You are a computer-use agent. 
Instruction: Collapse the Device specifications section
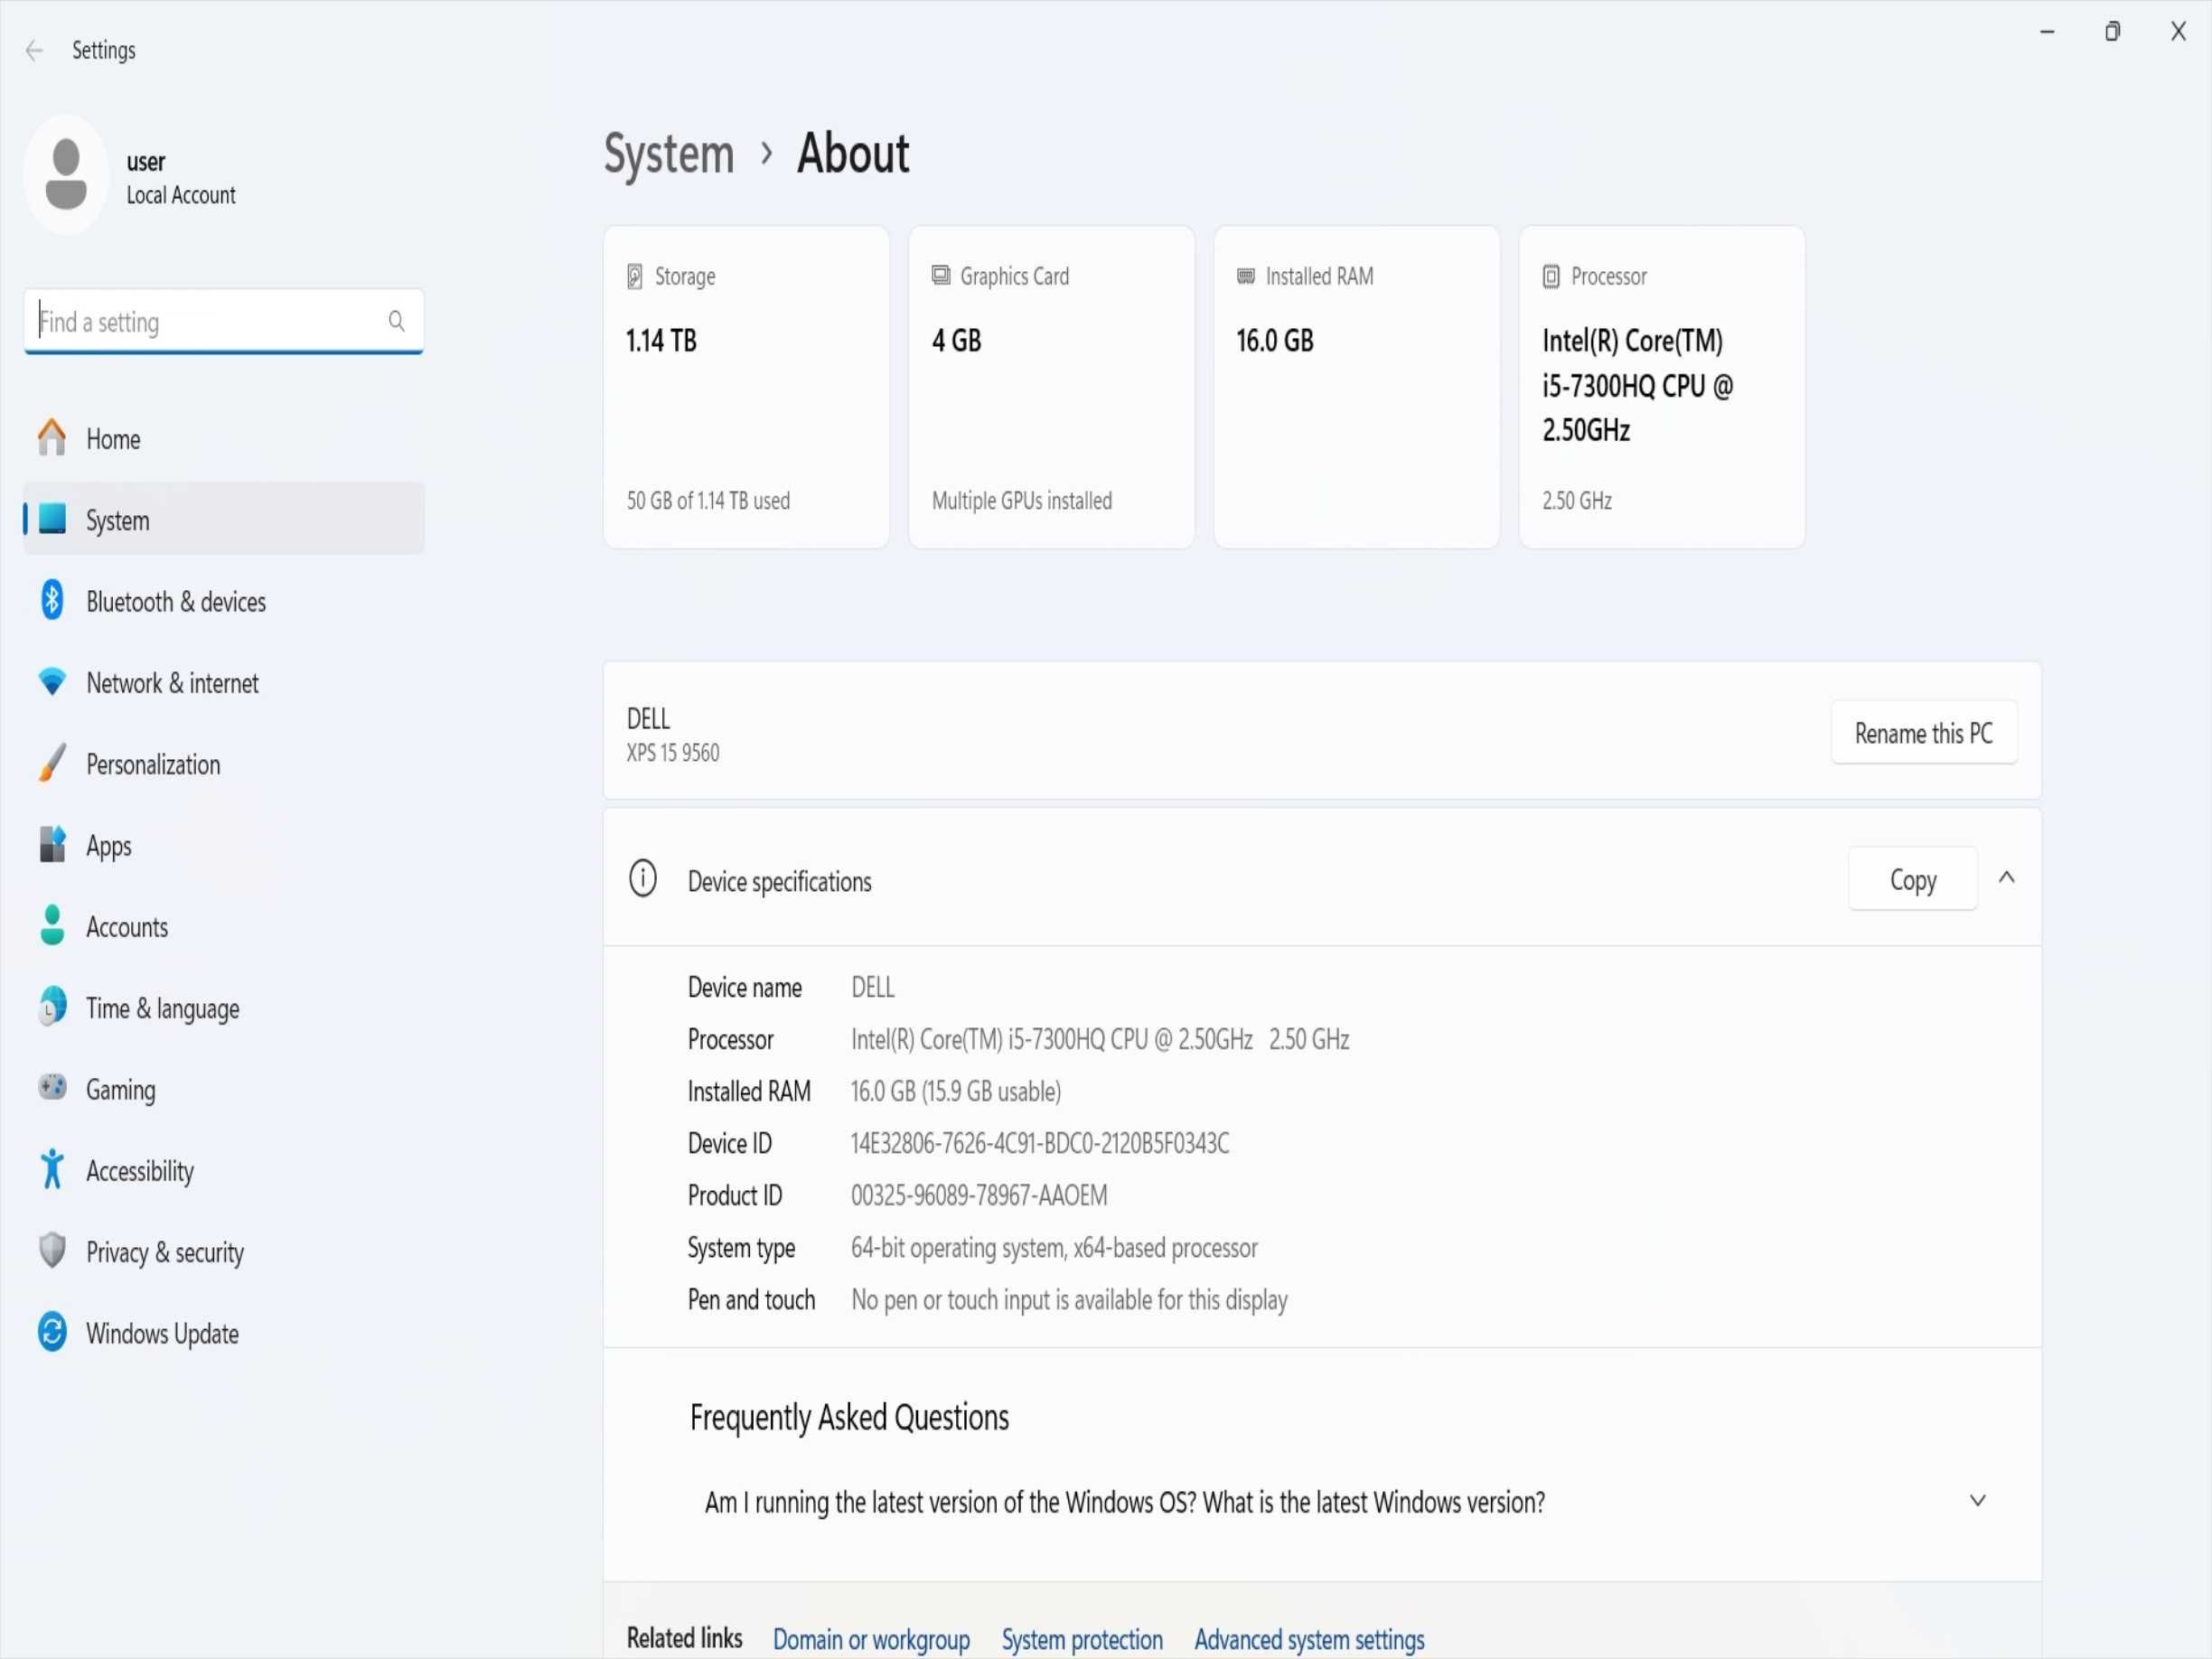[2006, 877]
